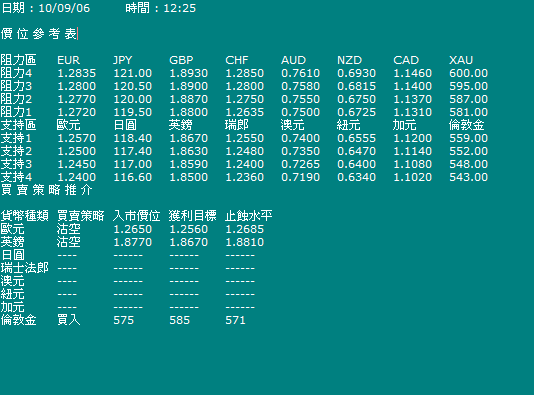The height and width of the screenshot is (395, 534).
Task: Click the 支持2 row label
Action: coord(16,151)
